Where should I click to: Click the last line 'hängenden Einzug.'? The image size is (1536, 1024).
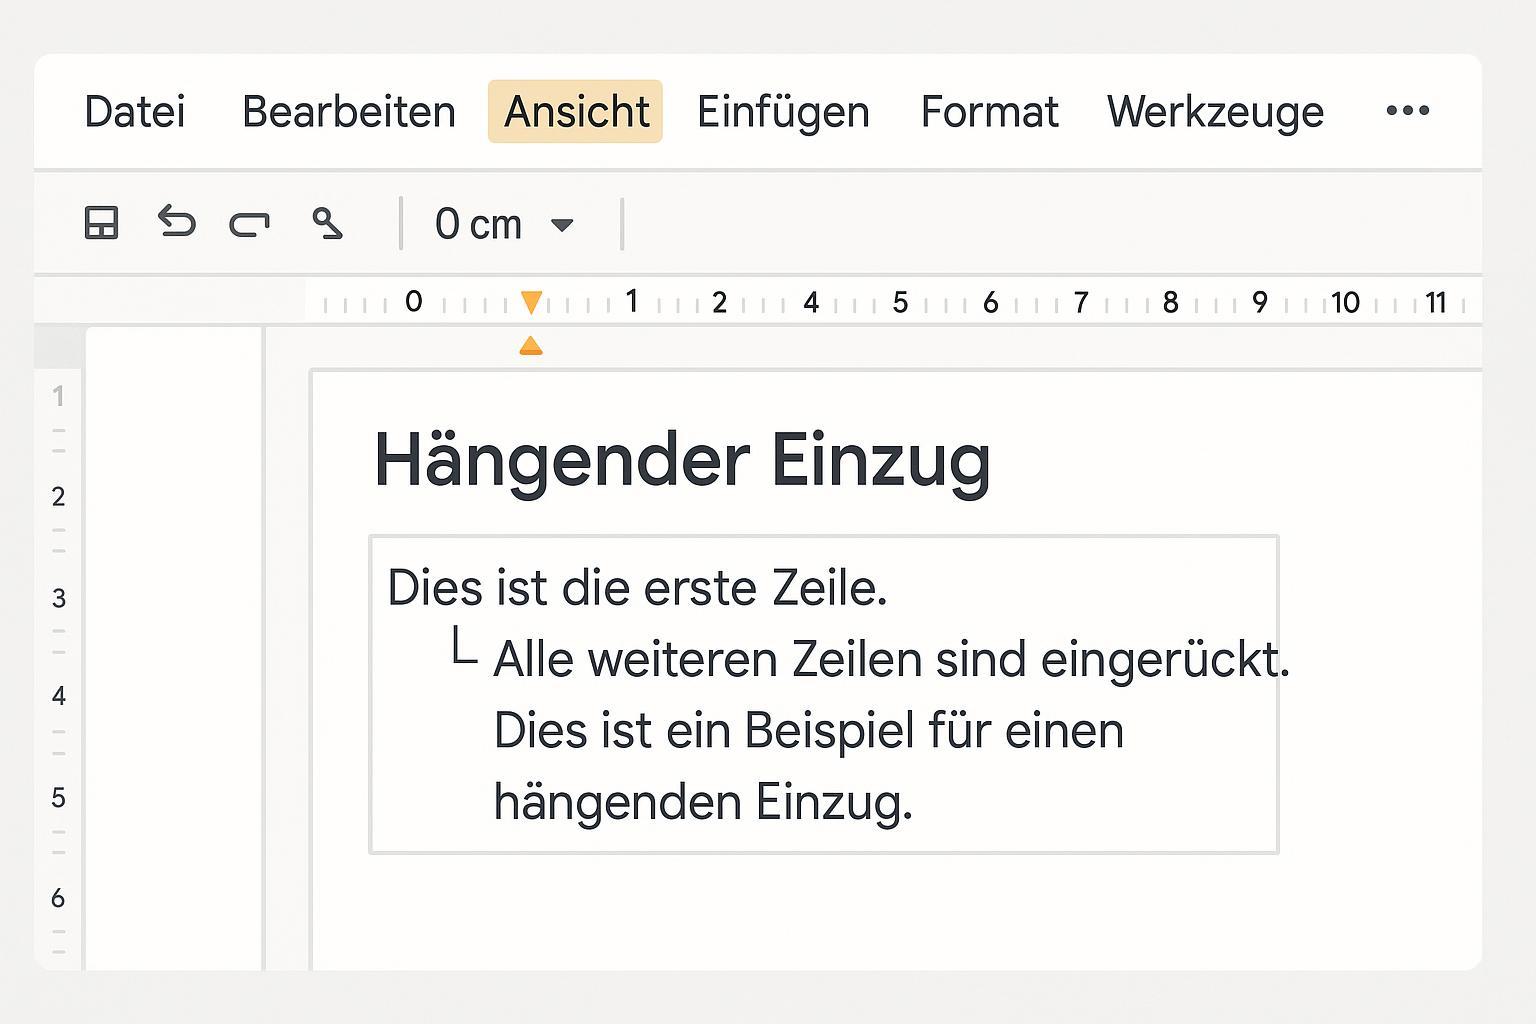pos(703,802)
